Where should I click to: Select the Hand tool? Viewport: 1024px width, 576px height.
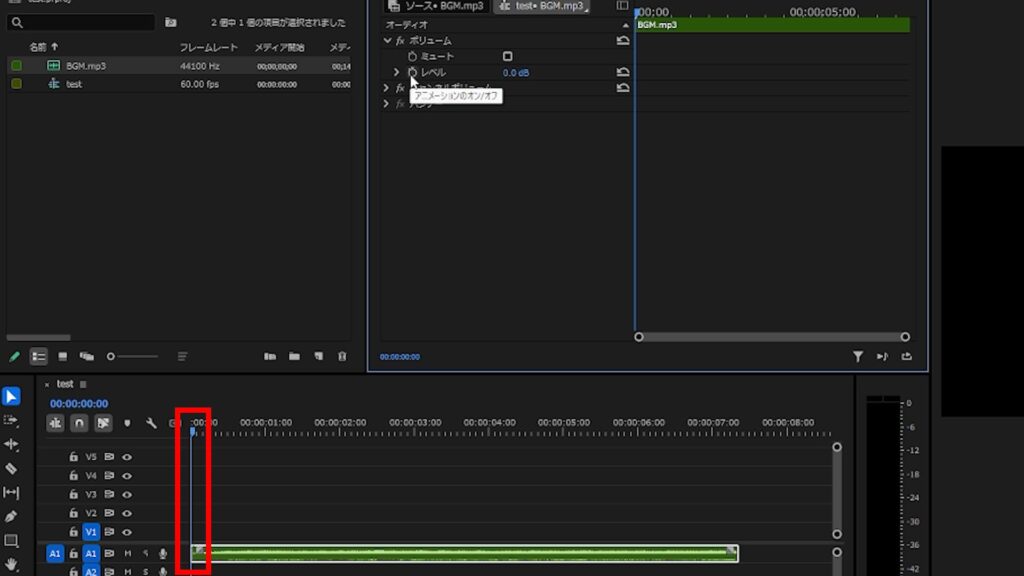pyautogui.click(x=11, y=564)
